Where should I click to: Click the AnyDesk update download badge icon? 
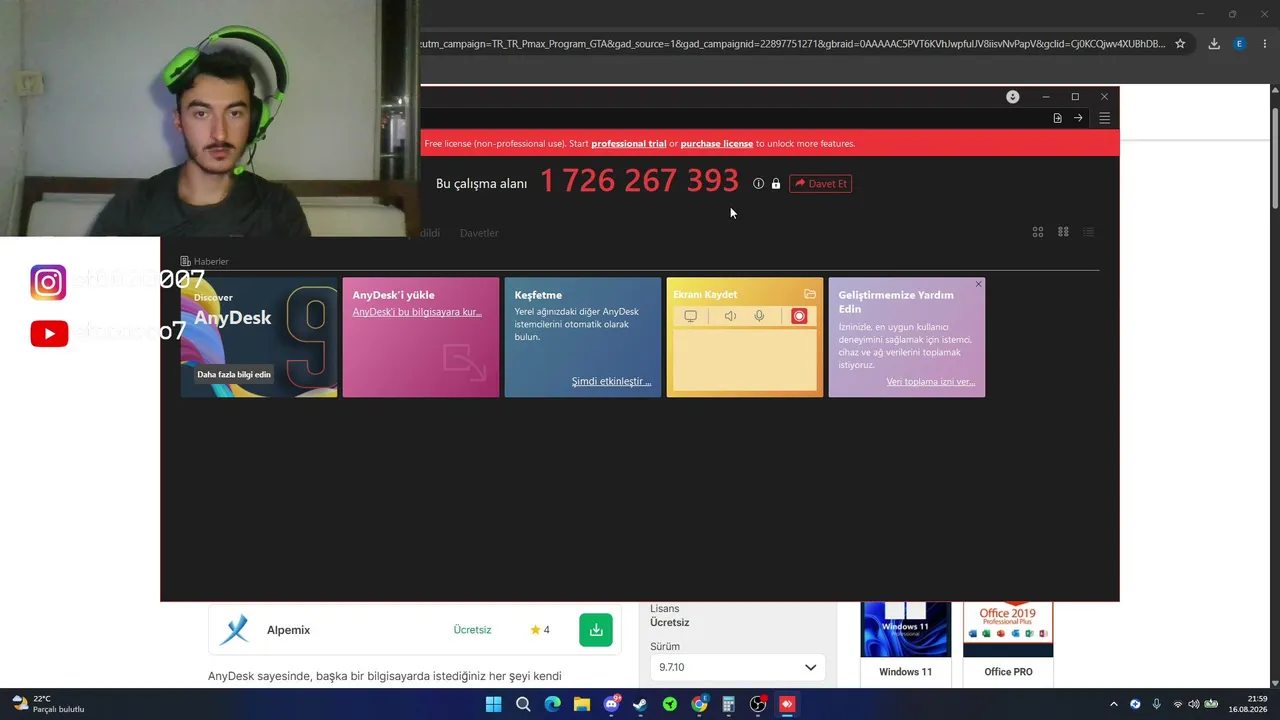(x=1013, y=97)
